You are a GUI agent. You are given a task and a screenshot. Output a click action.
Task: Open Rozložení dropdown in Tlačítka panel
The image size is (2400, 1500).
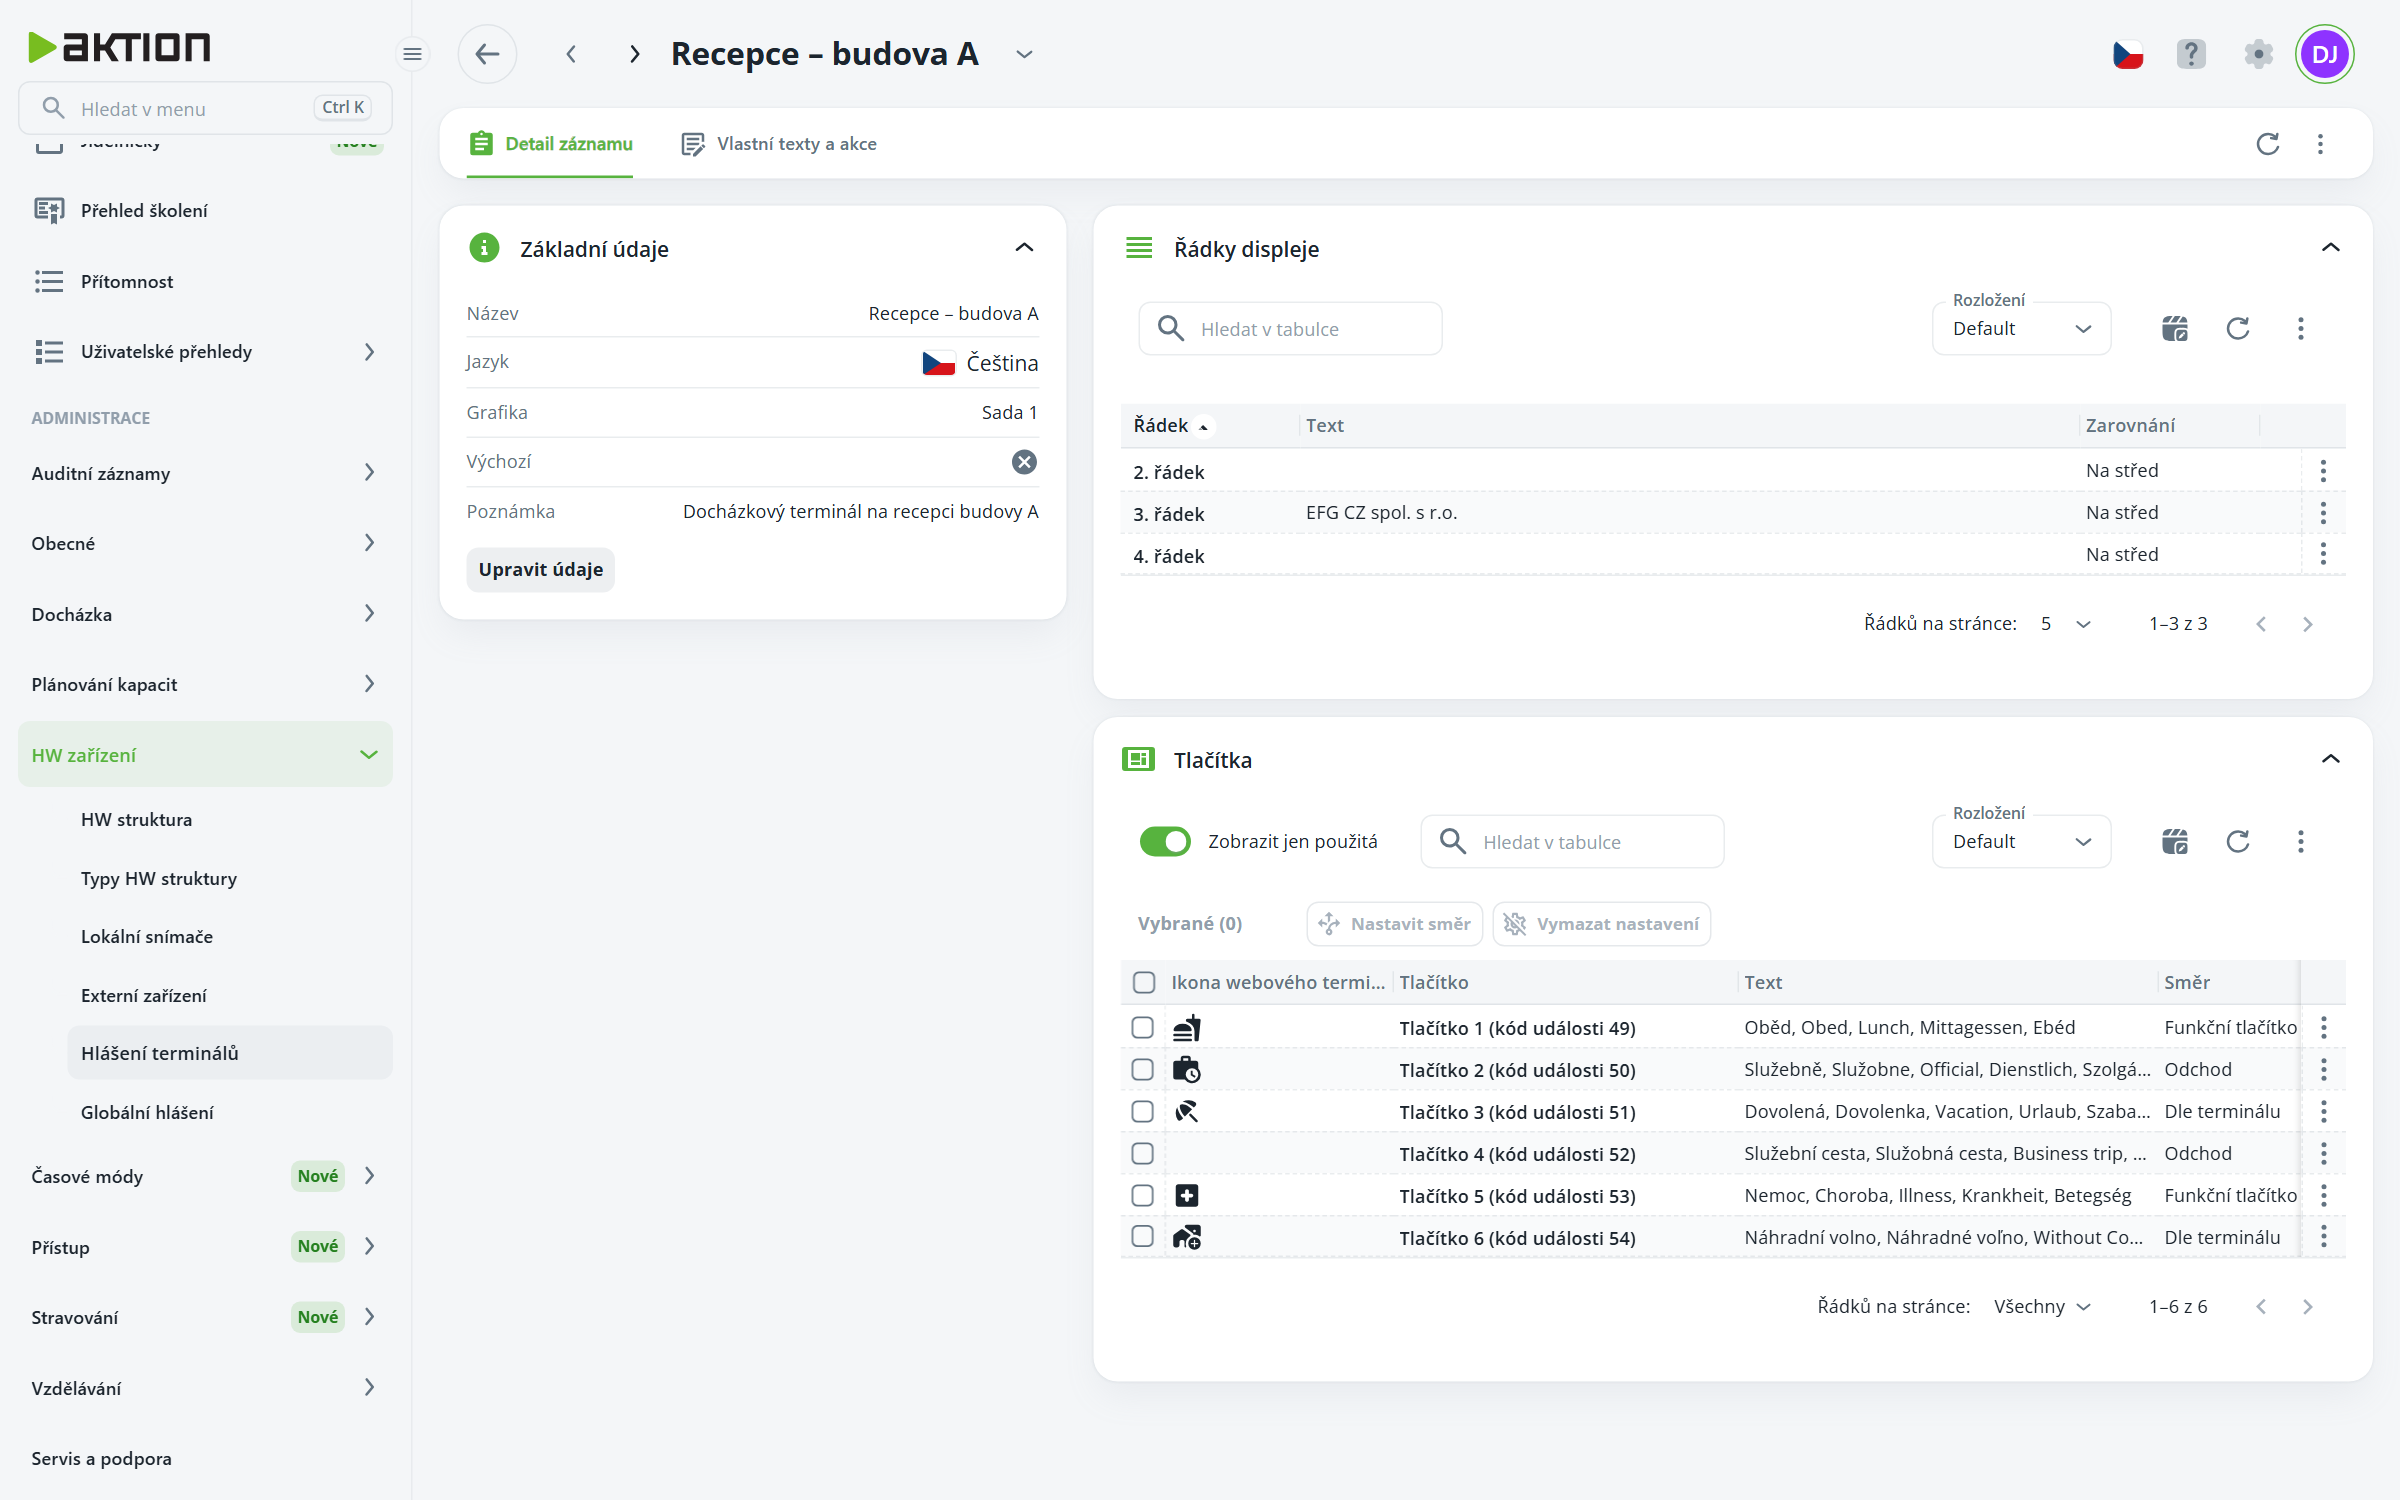(x=2021, y=842)
